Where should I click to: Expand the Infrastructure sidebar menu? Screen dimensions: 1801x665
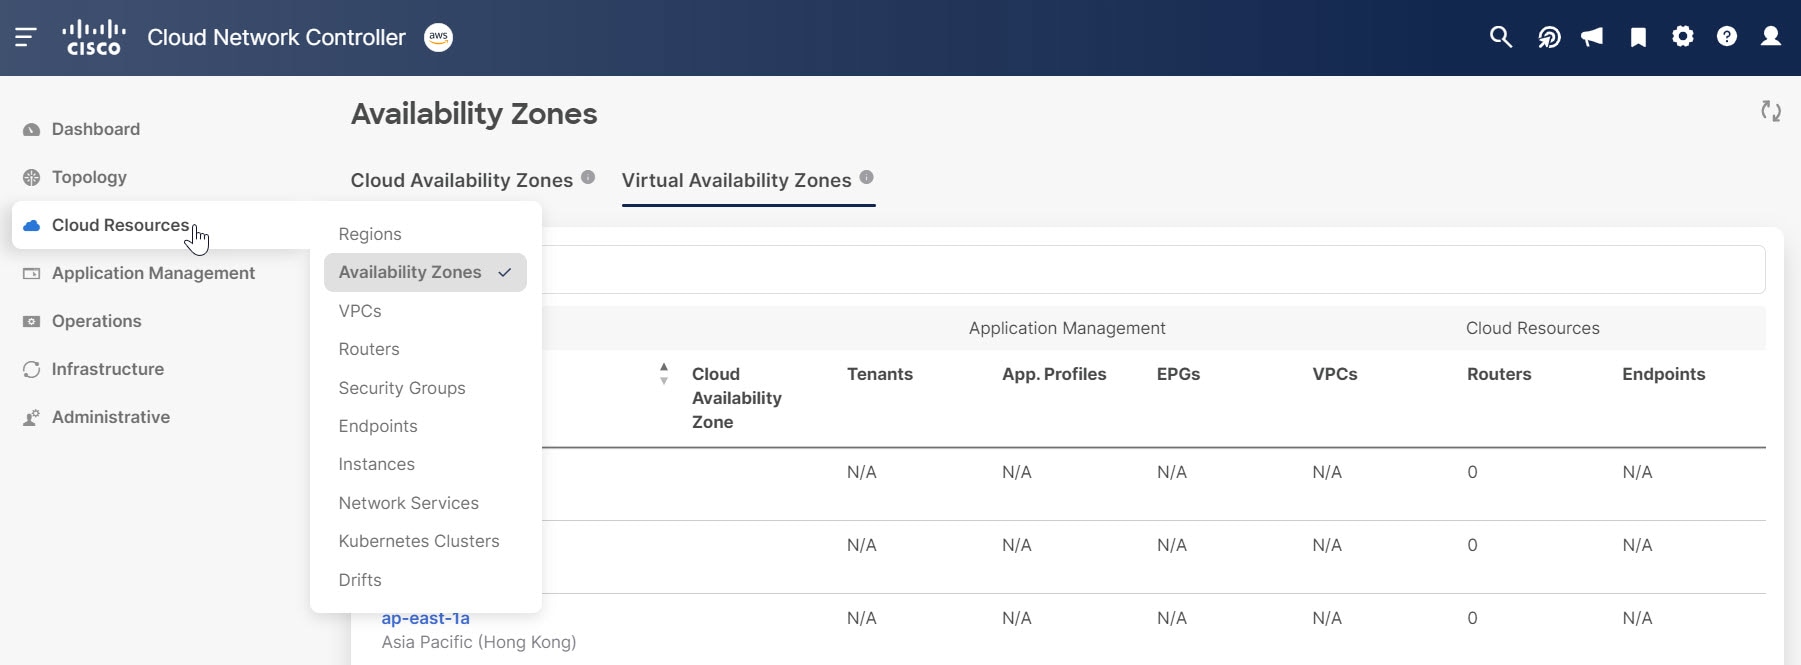coord(107,369)
